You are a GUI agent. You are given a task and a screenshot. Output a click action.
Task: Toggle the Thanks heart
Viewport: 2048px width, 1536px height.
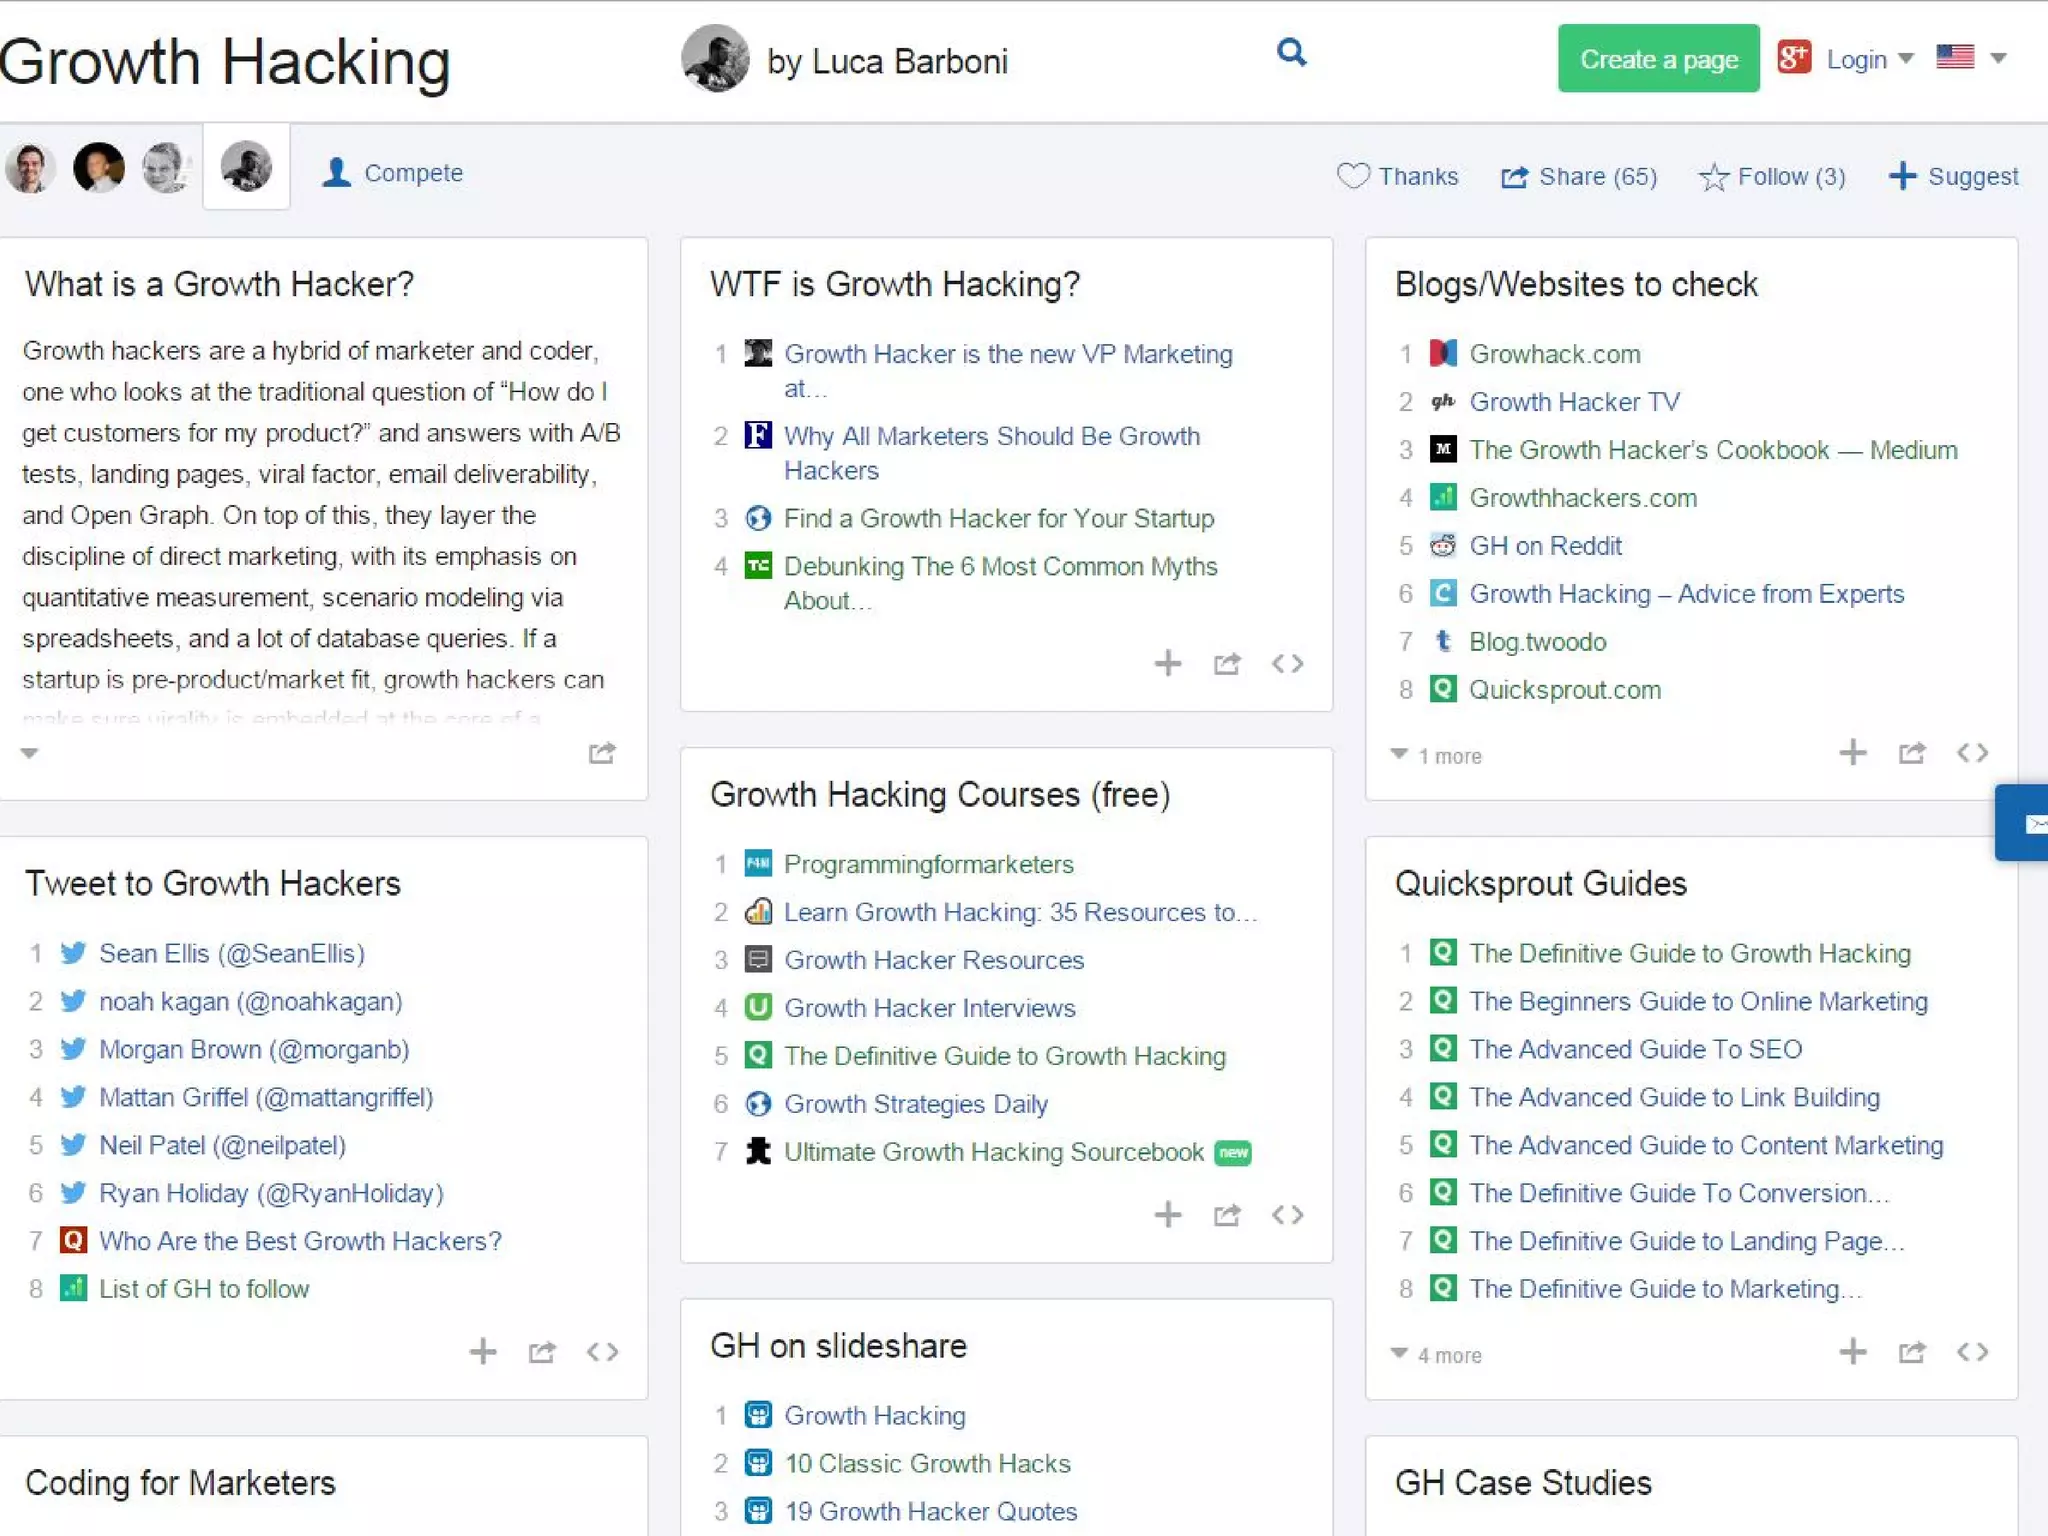coord(1353,176)
